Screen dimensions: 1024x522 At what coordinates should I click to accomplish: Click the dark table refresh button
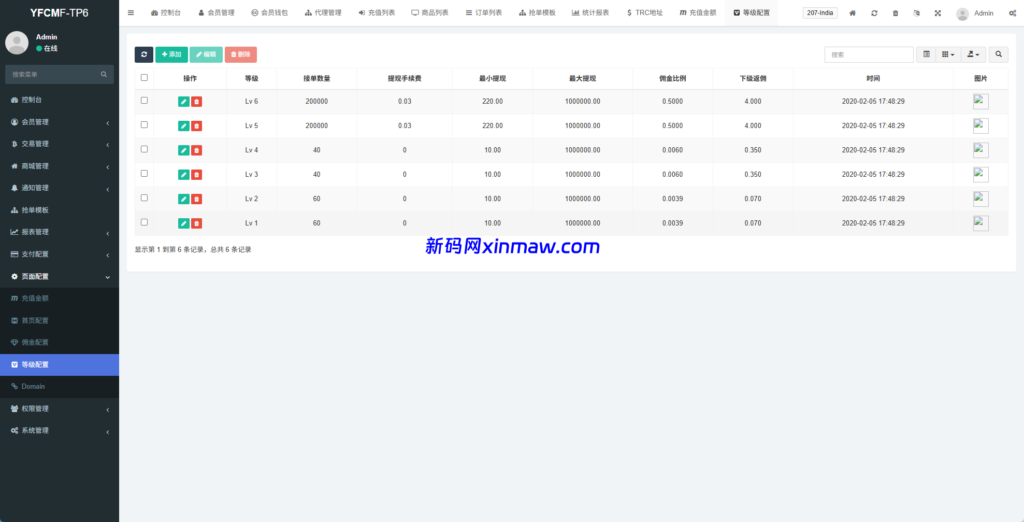pos(144,55)
